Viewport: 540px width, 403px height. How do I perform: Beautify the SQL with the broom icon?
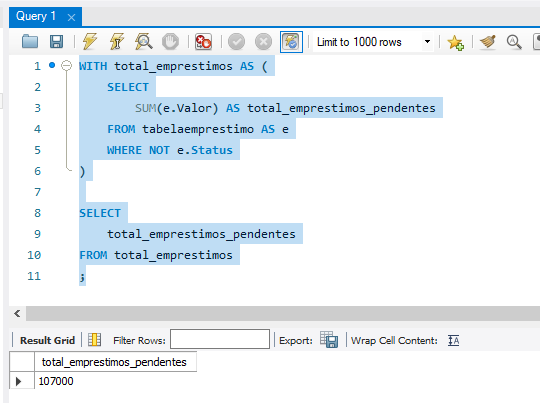tap(488, 42)
